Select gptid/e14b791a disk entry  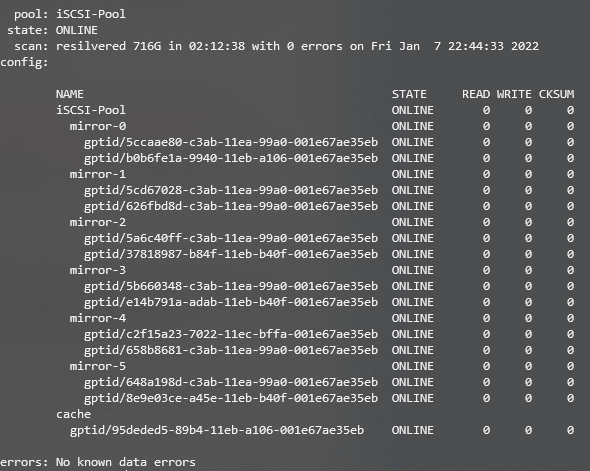pos(231,302)
